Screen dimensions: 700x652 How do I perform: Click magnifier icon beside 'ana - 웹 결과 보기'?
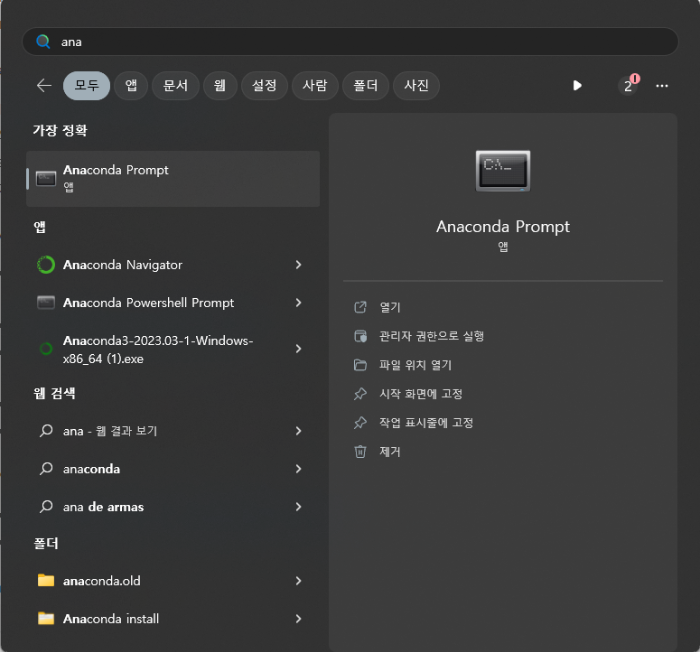pyautogui.click(x=46, y=430)
